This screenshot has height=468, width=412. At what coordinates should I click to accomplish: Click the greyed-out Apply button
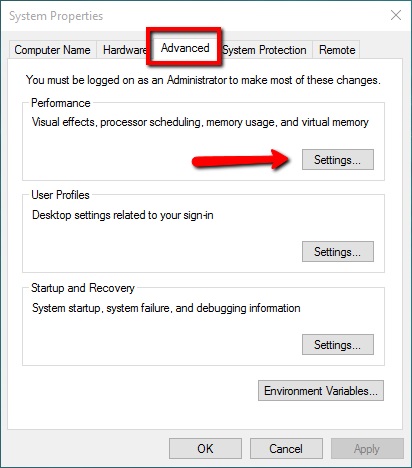(x=367, y=449)
